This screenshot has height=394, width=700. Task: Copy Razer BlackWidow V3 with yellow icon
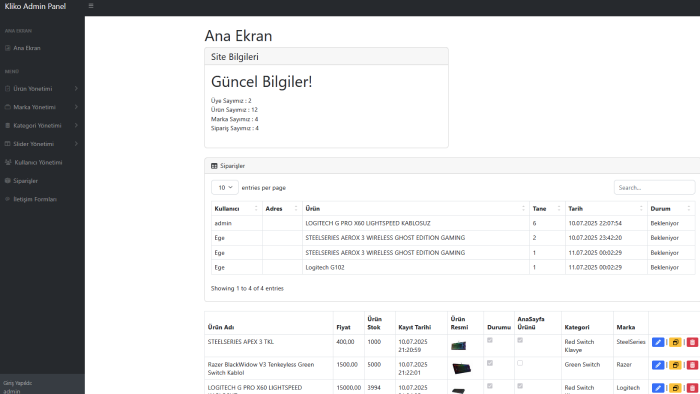(675, 365)
